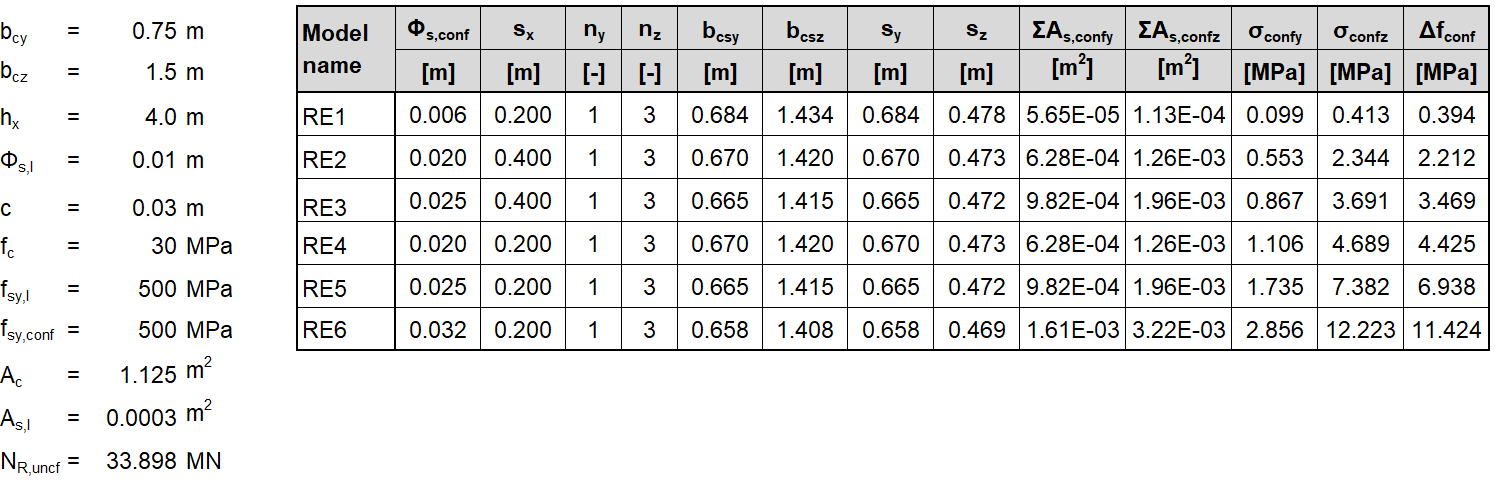Select the RE6 model name cell
This screenshot has height=489, width=1495.
[324, 330]
